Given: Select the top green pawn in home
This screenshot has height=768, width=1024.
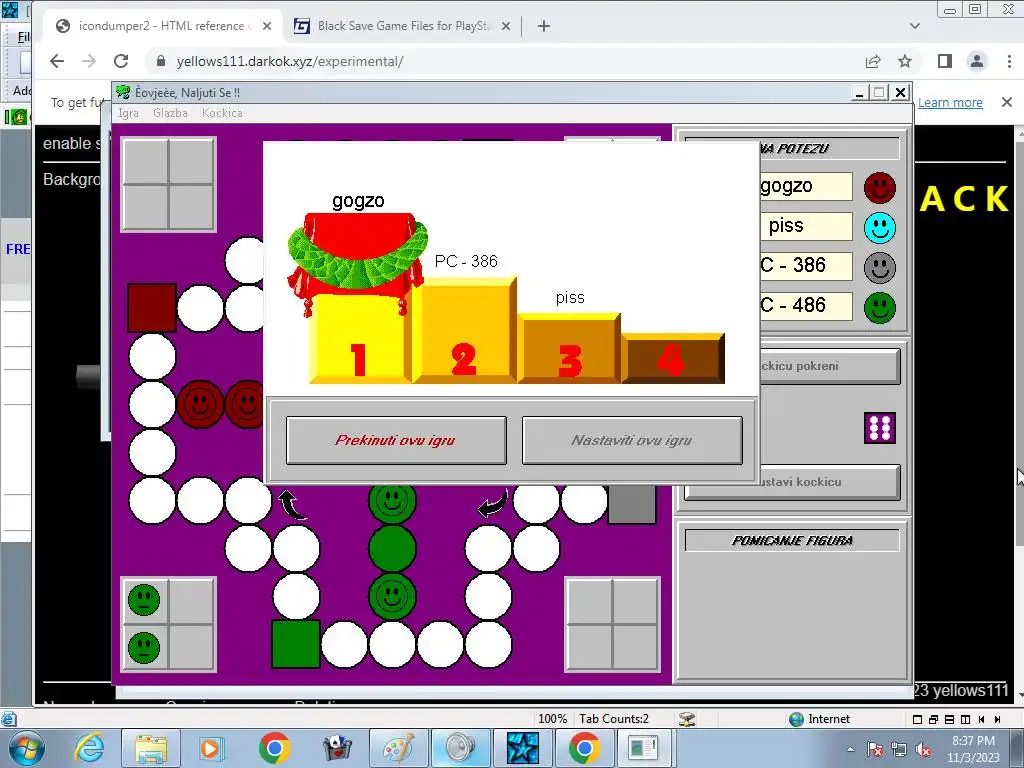Looking at the screenshot, I should [x=144, y=600].
